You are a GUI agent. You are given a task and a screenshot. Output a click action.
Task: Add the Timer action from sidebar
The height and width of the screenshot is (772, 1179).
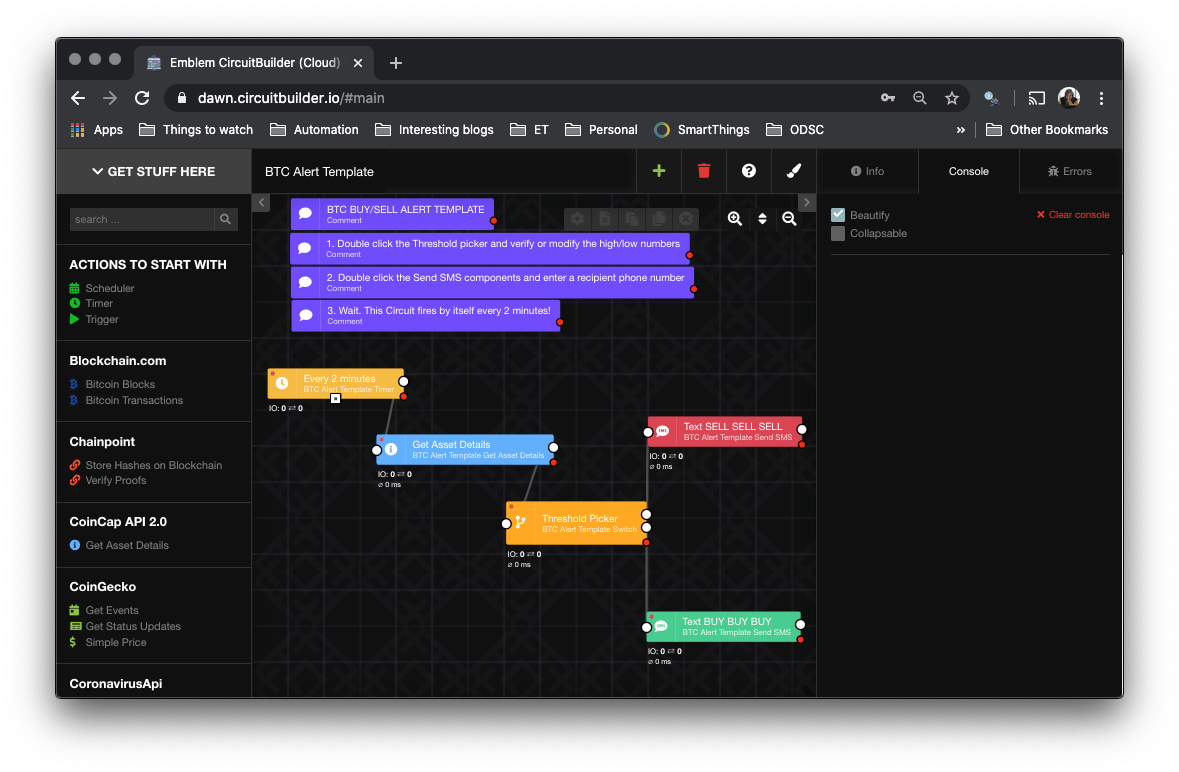91,304
